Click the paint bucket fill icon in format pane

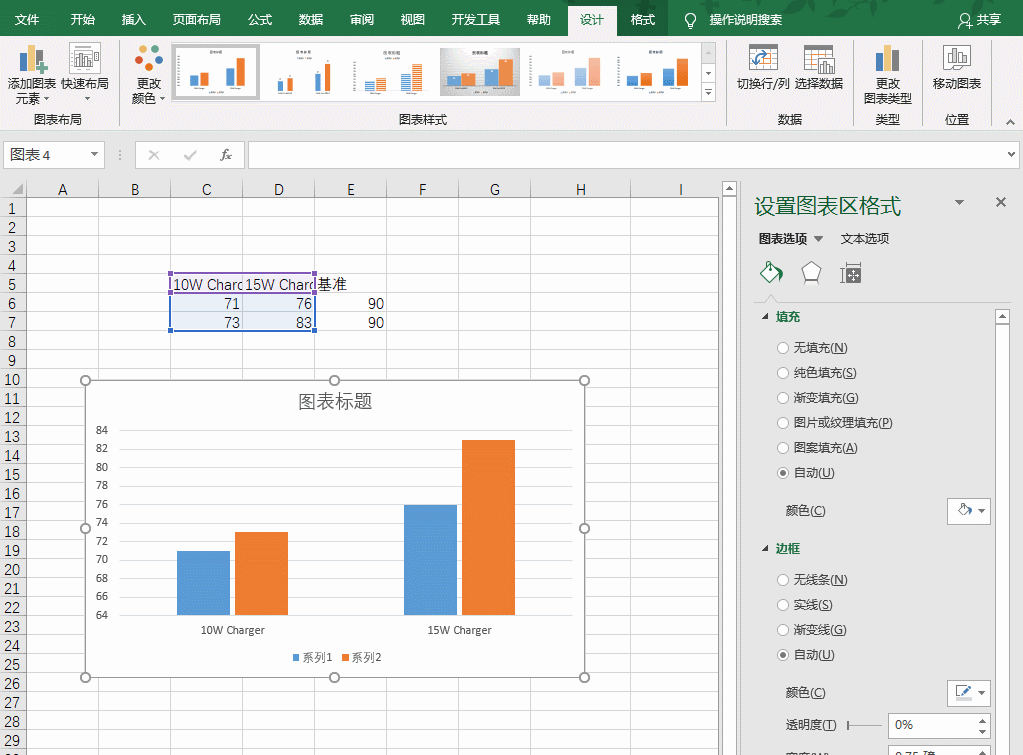pyautogui.click(x=769, y=272)
